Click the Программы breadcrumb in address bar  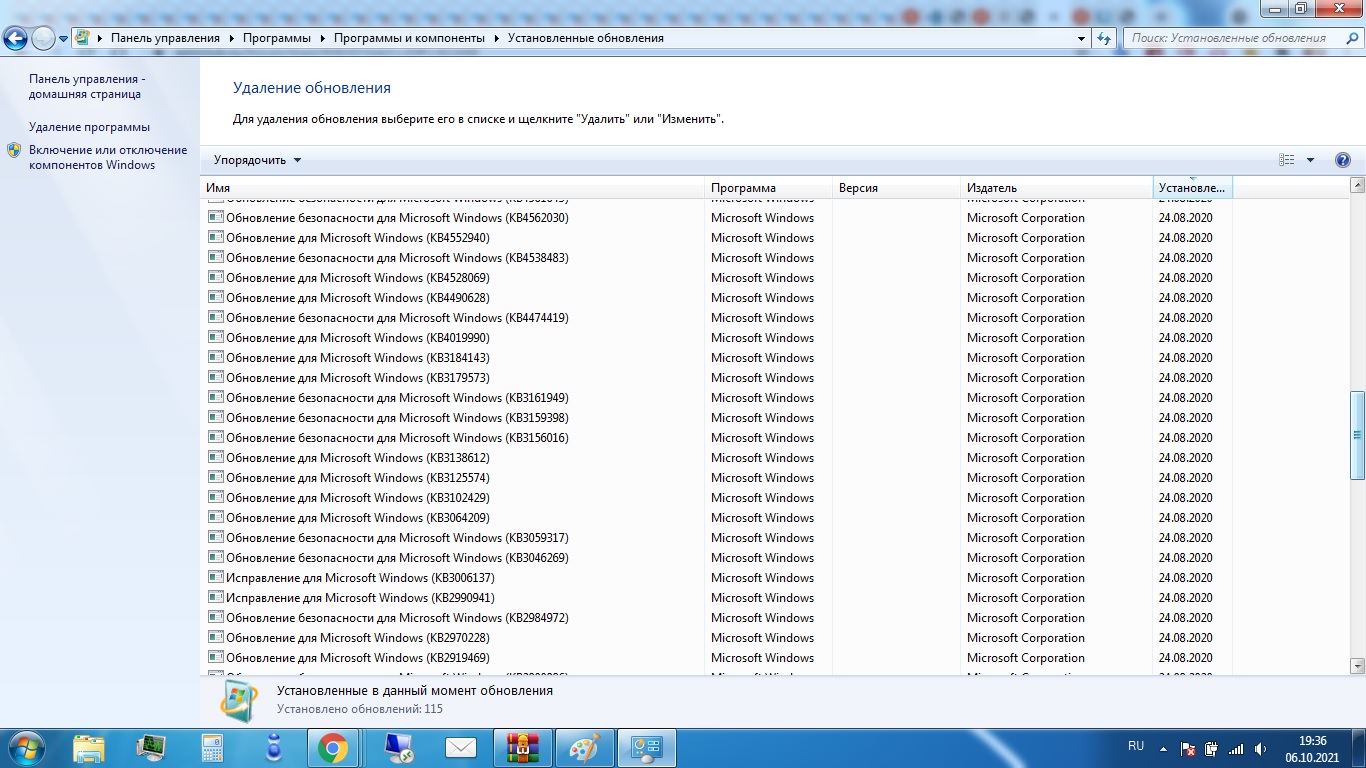coord(281,38)
